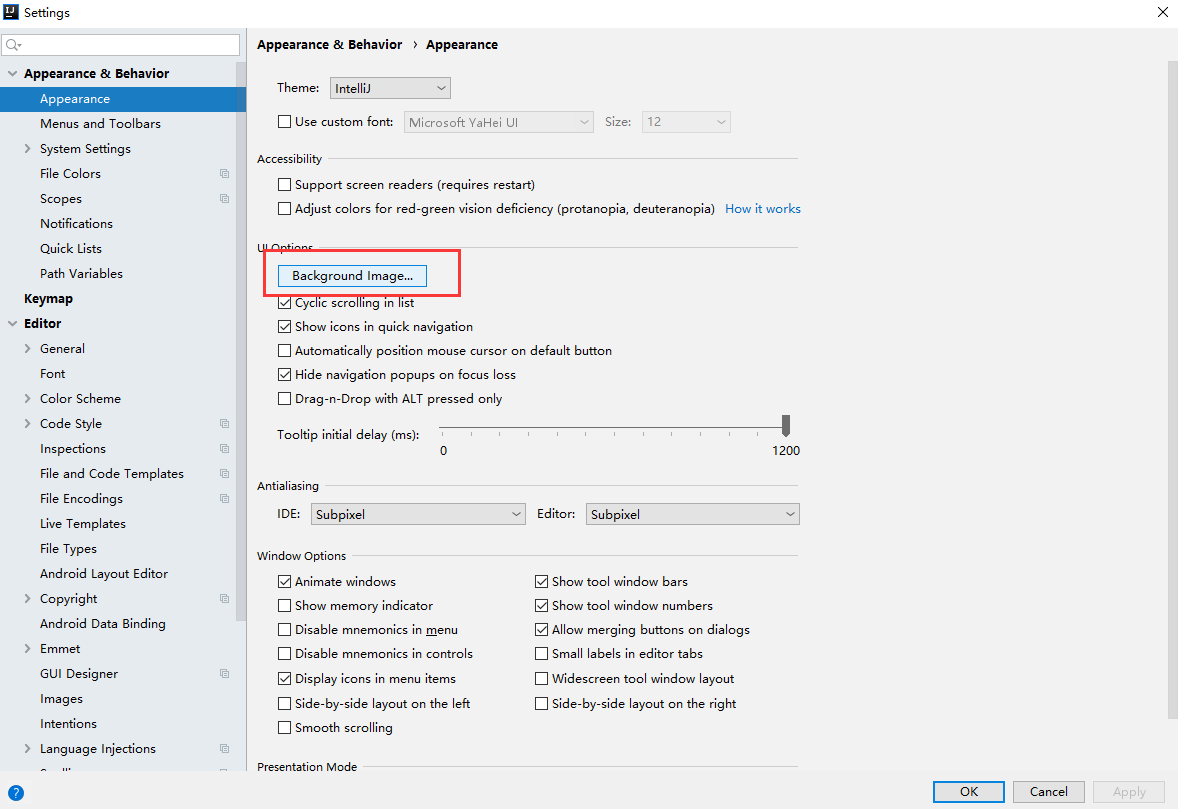1178x809 pixels.
Task: Open the Theme dropdown
Action: pyautogui.click(x=390, y=88)
